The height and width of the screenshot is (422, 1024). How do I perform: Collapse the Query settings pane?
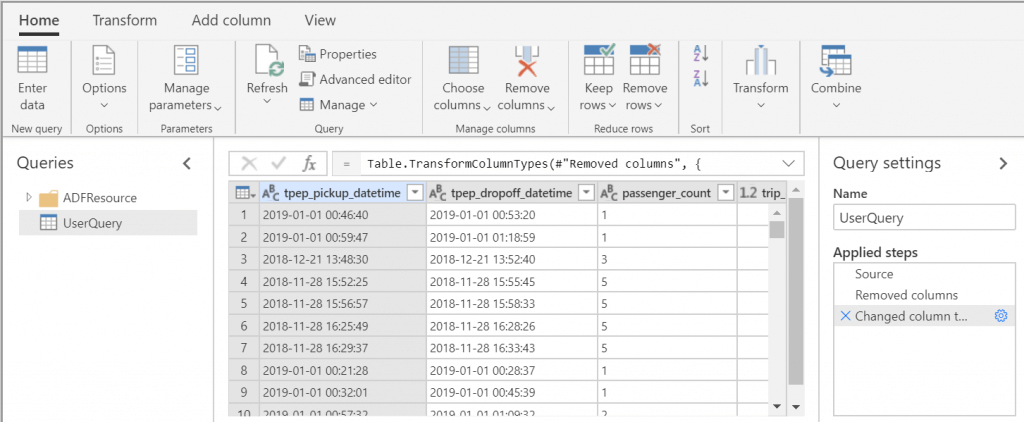[x=1003, y=163]
